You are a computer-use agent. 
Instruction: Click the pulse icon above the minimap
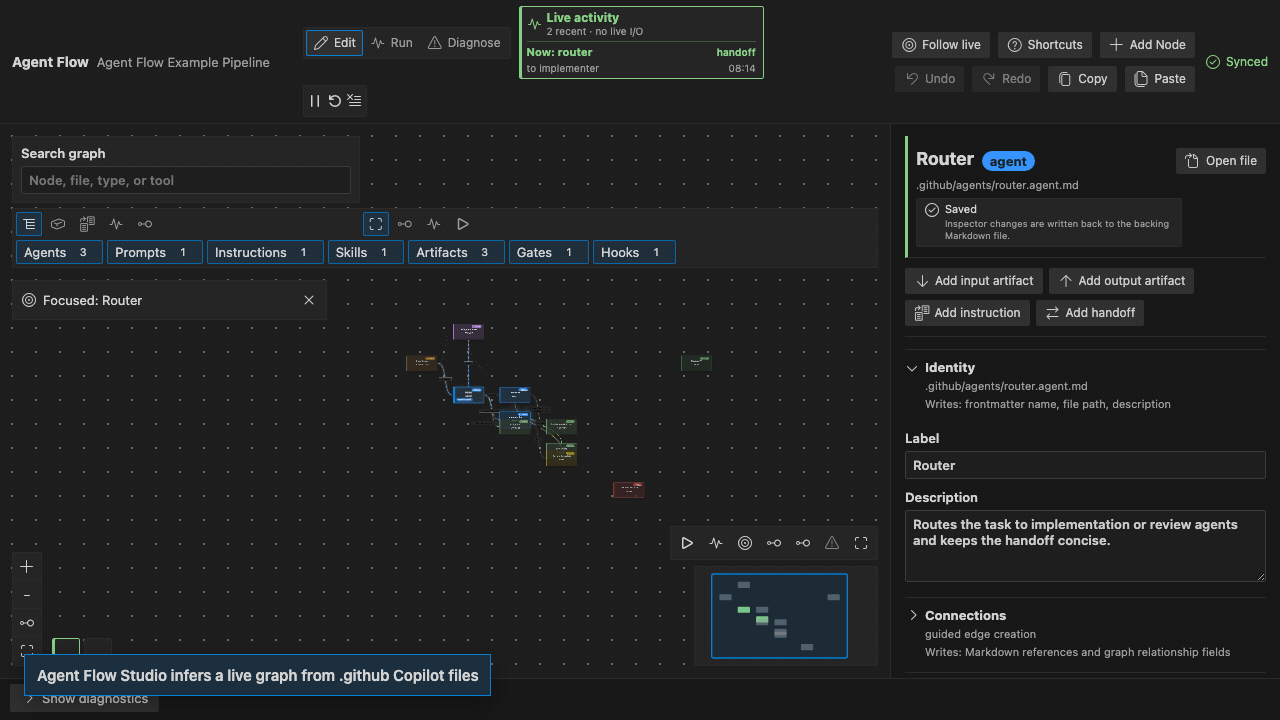click(x=716, y=543)
